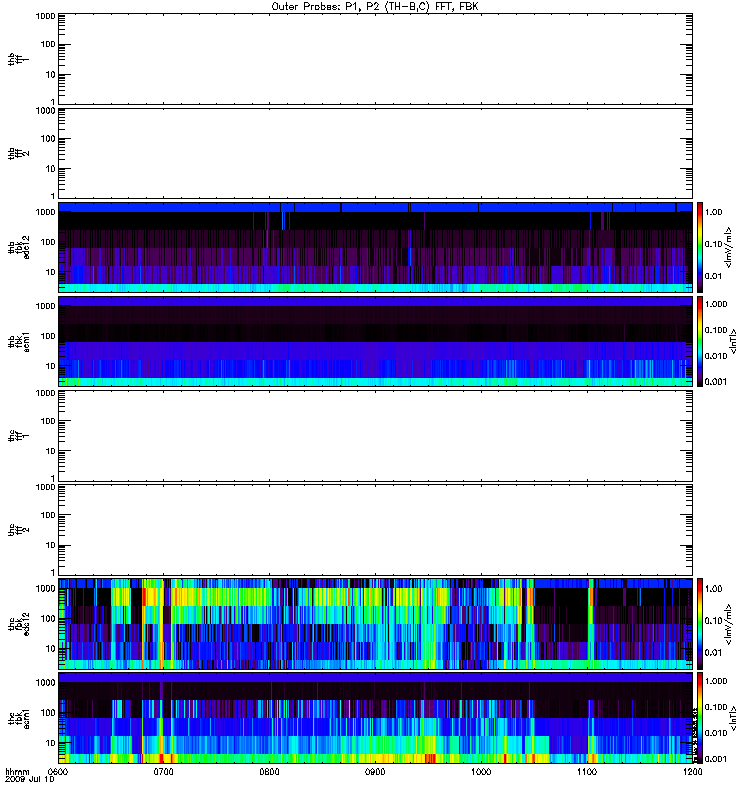Viewport: 750px width, 800px height.
Task: Click the "thb fff 2" y-axis label
Action: click(18, 154)
